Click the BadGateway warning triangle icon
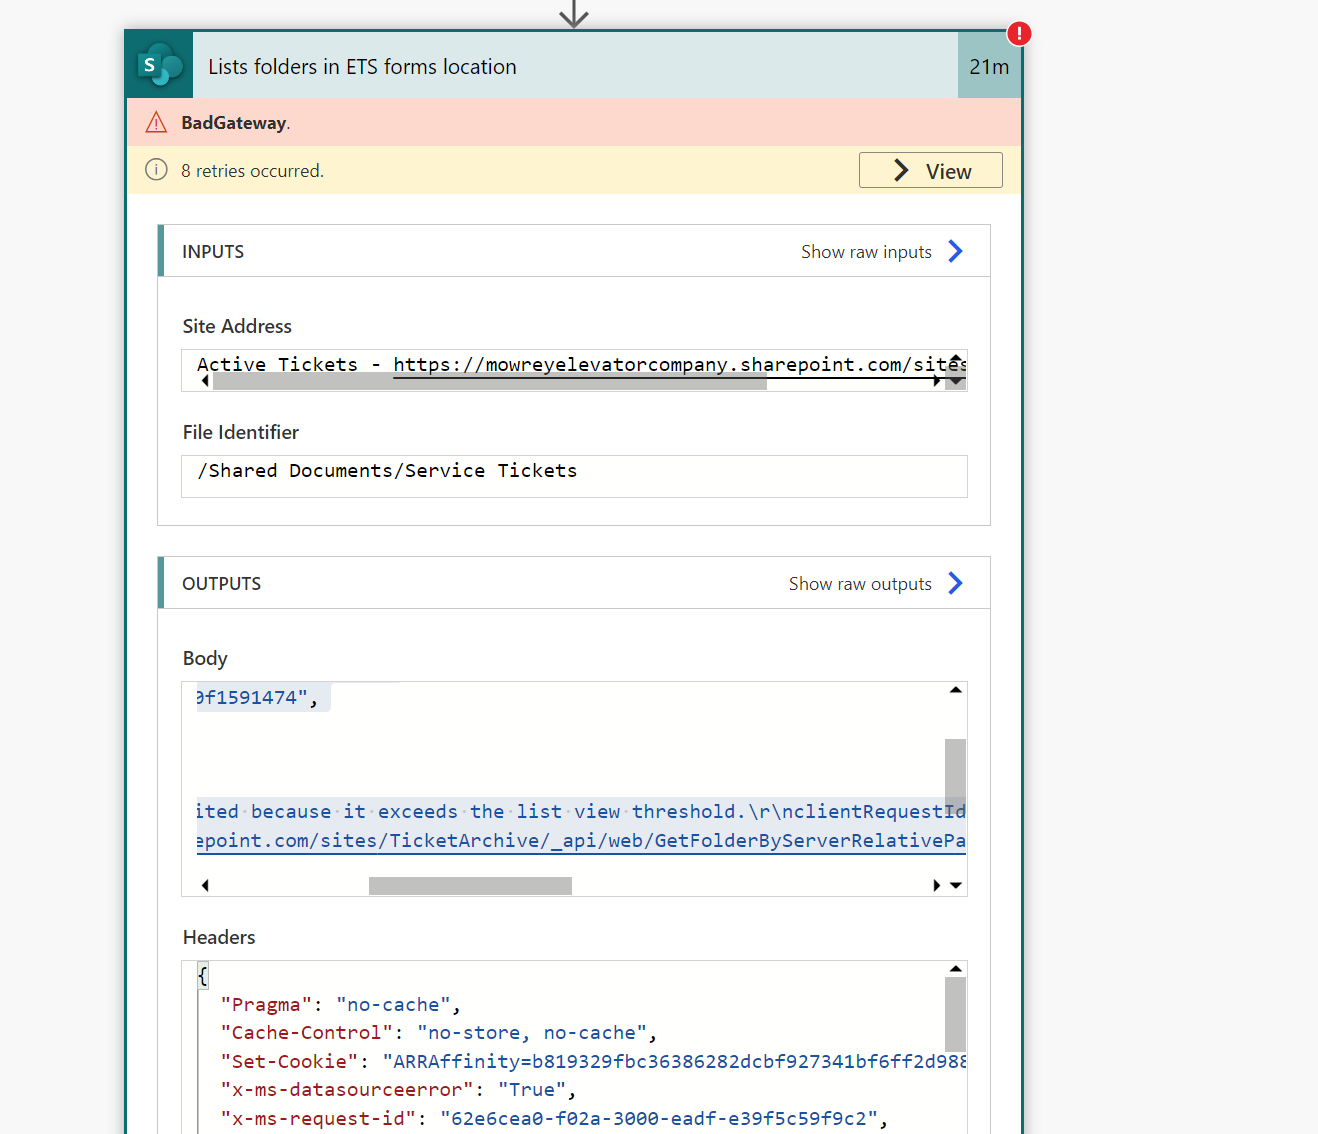This screenshot has height=1134, width=1318. (156, 123)
